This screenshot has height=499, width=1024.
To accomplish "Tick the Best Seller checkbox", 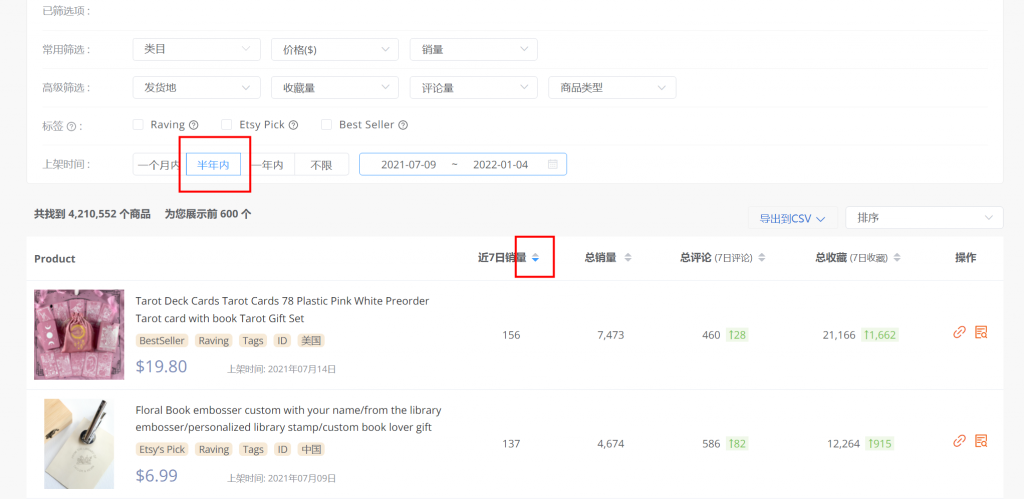I will pos(327,125).
